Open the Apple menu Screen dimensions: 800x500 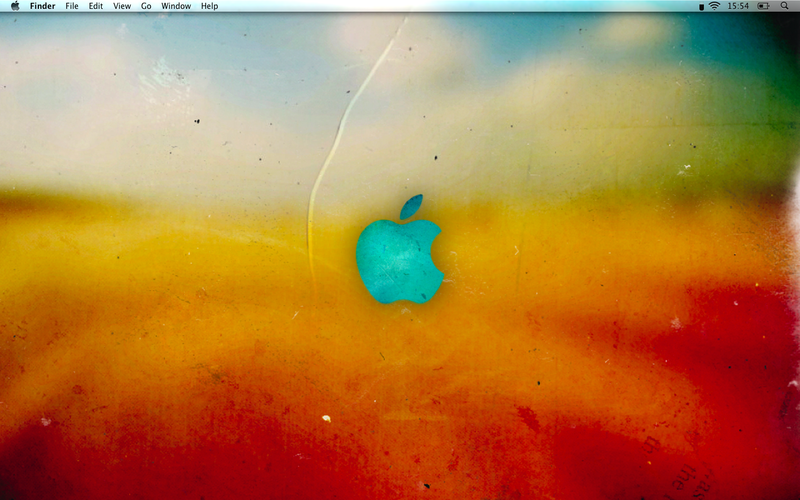click(15, 6)
